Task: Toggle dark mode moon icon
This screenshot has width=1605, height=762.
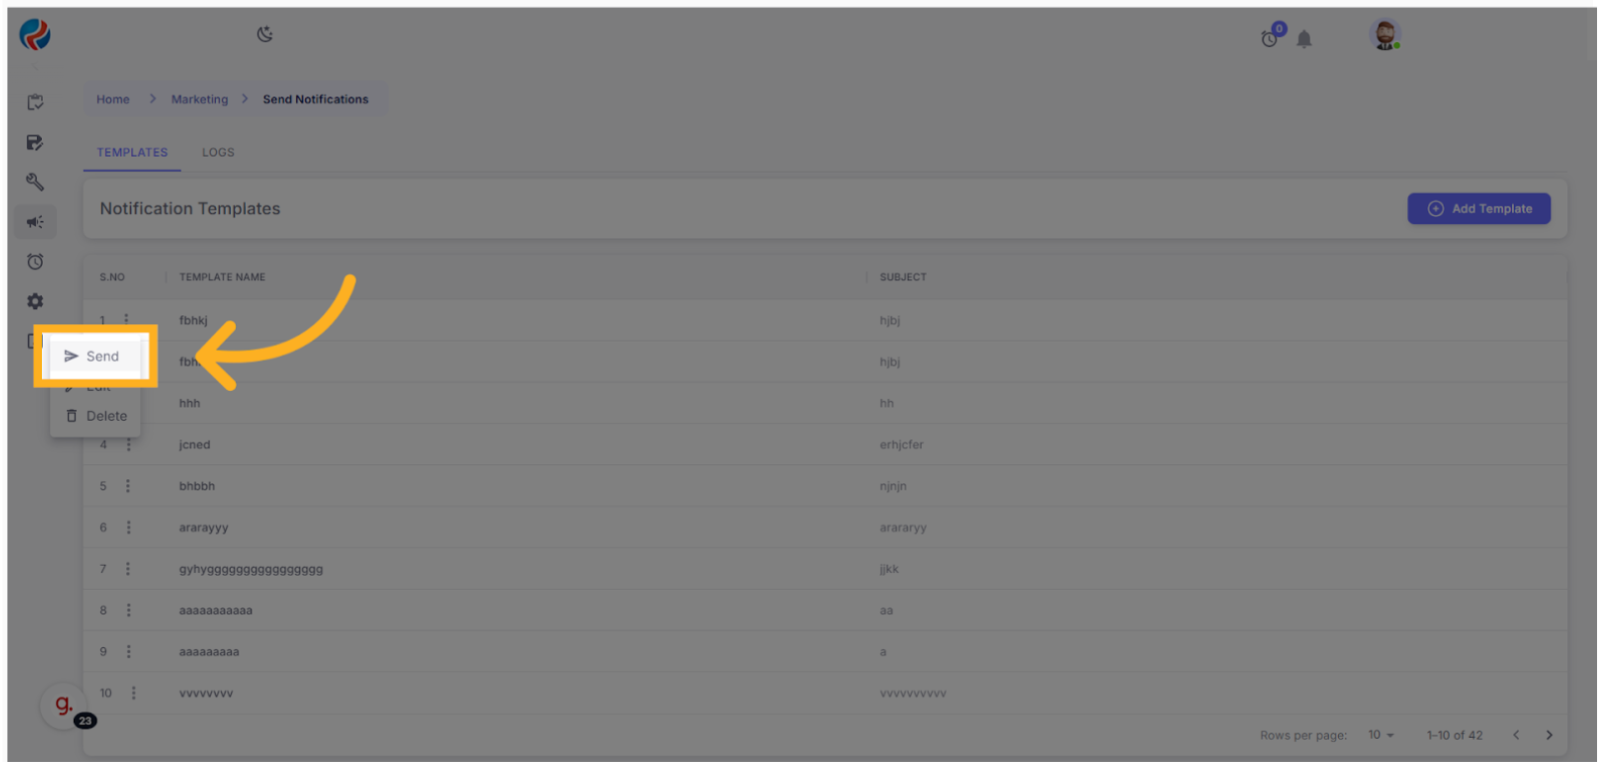Action: pyautogui.click(x=265, y=34)
